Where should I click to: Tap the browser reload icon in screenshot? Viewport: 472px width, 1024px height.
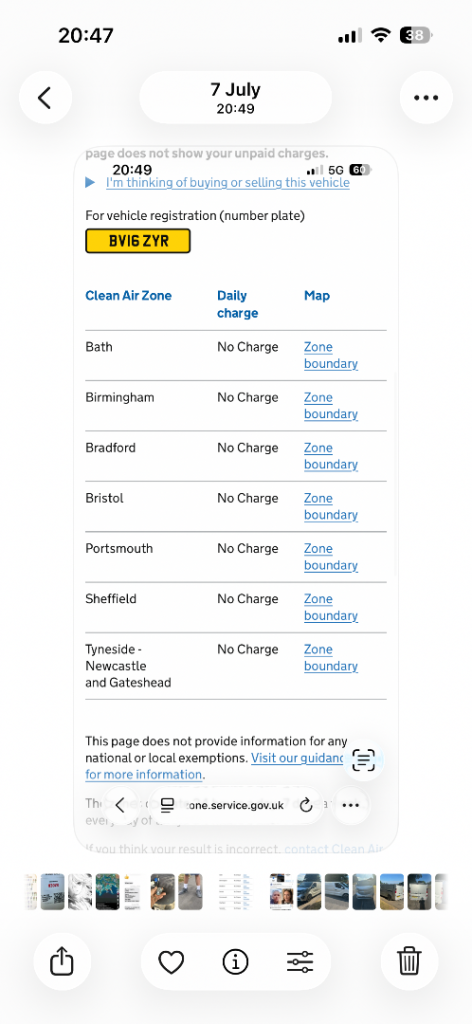pyautogui.click(x=306, y=805)
